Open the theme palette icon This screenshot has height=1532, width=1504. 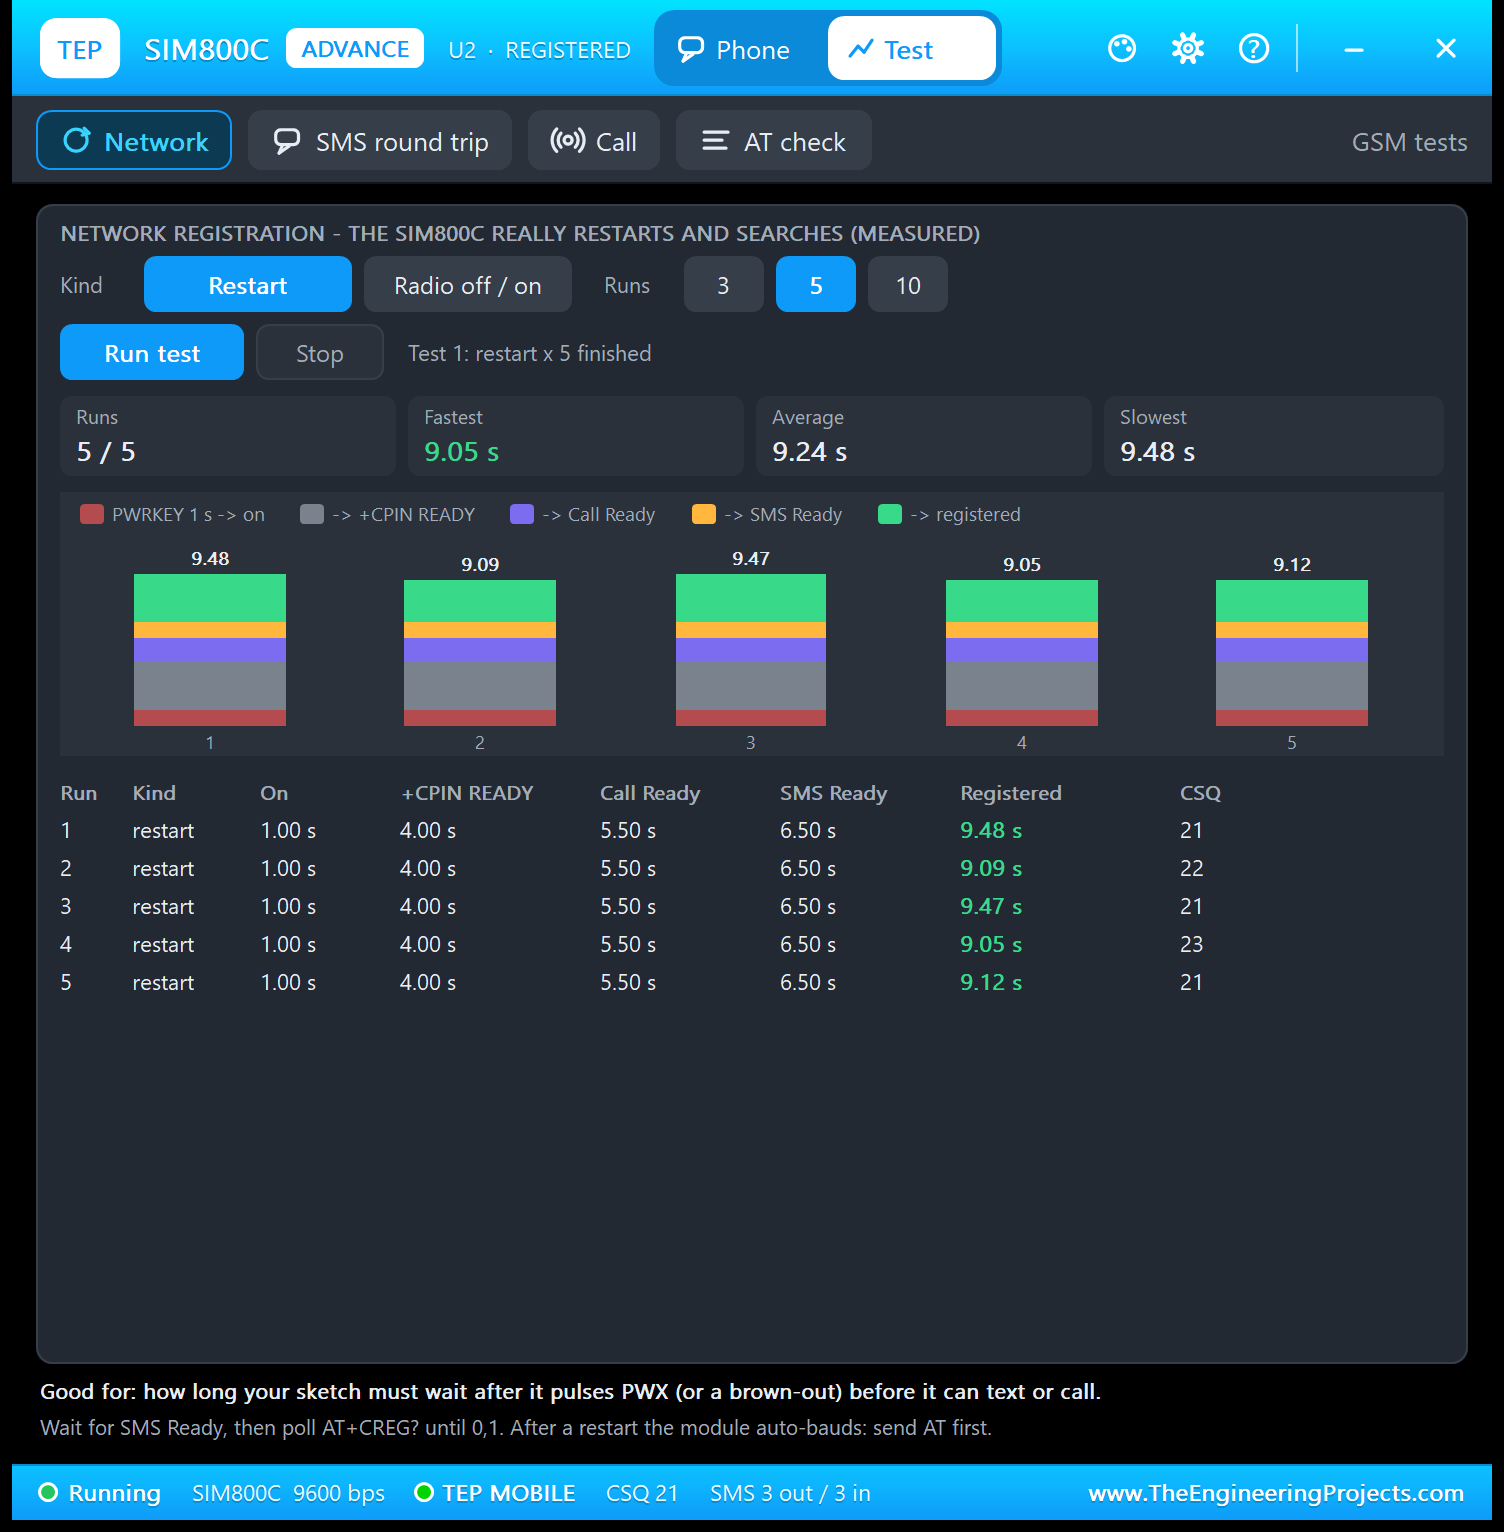pos(1122,48)
